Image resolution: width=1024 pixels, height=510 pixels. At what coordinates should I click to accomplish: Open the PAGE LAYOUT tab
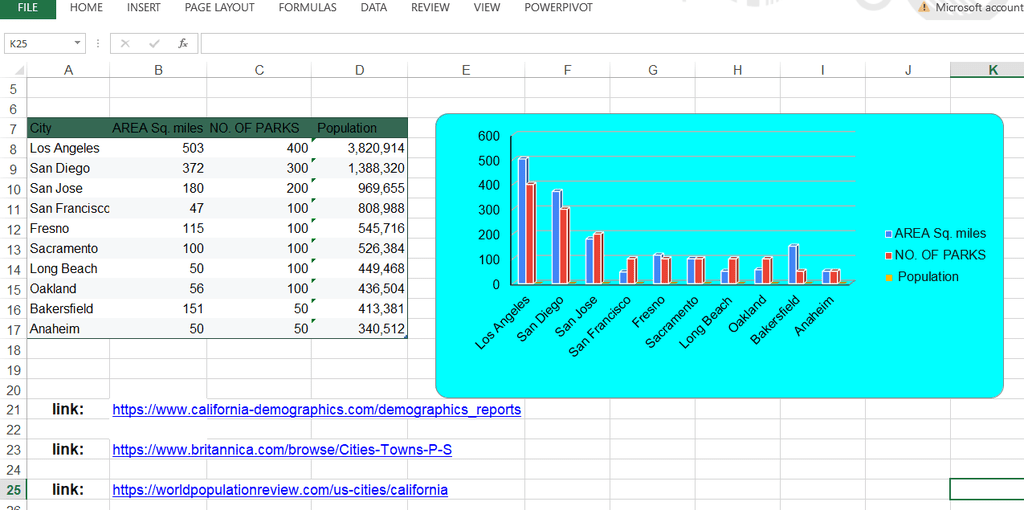tap(219, 7)
